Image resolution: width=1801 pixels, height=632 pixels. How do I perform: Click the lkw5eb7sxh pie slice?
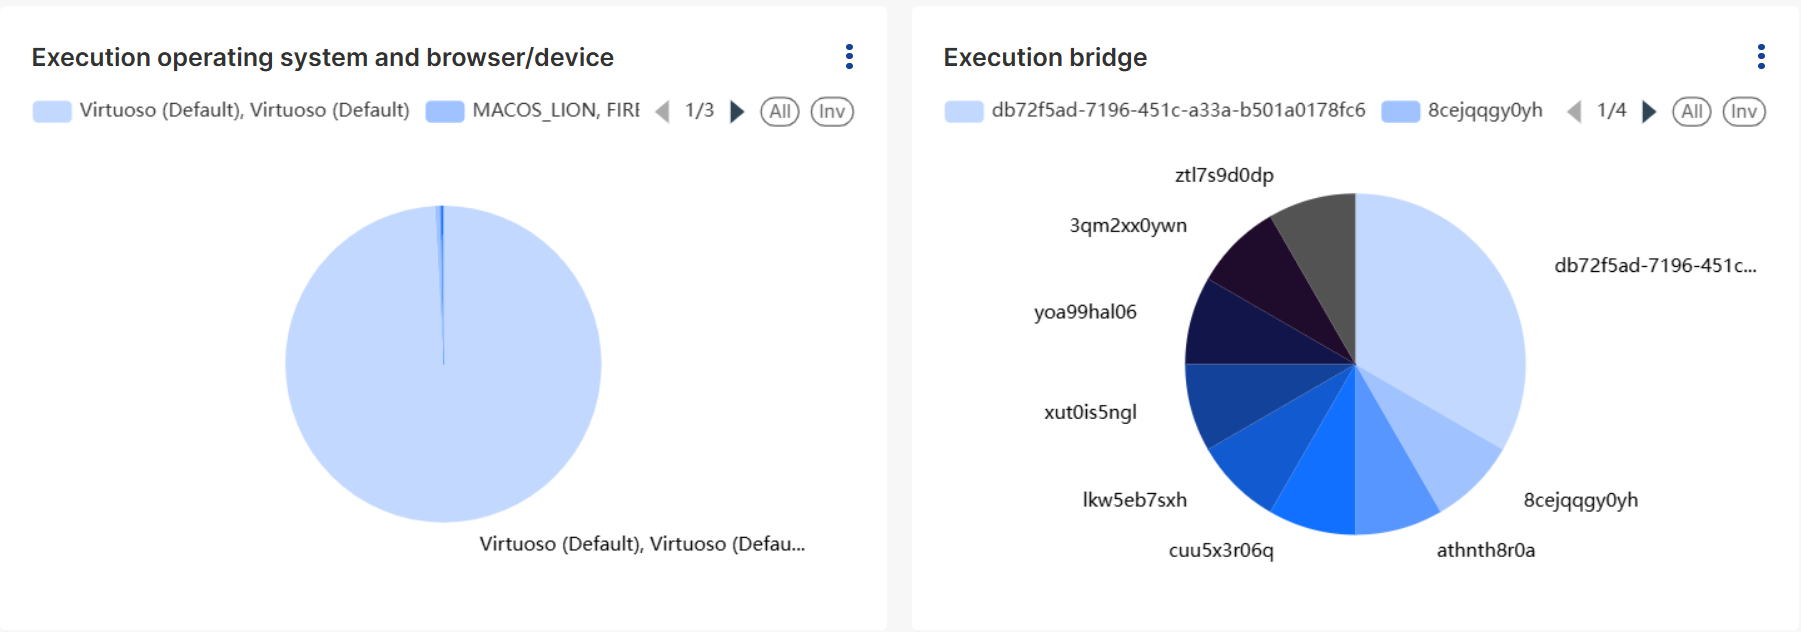pos(1275,445)
